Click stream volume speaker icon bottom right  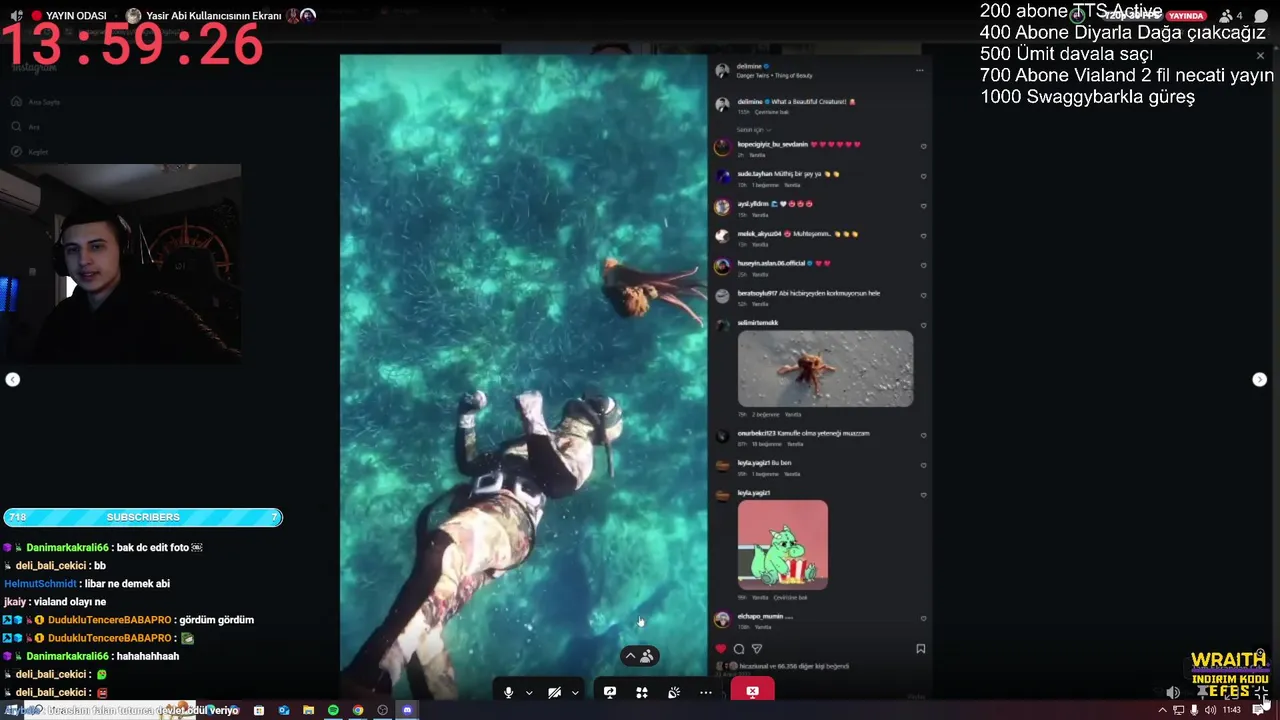point(1173,692)
